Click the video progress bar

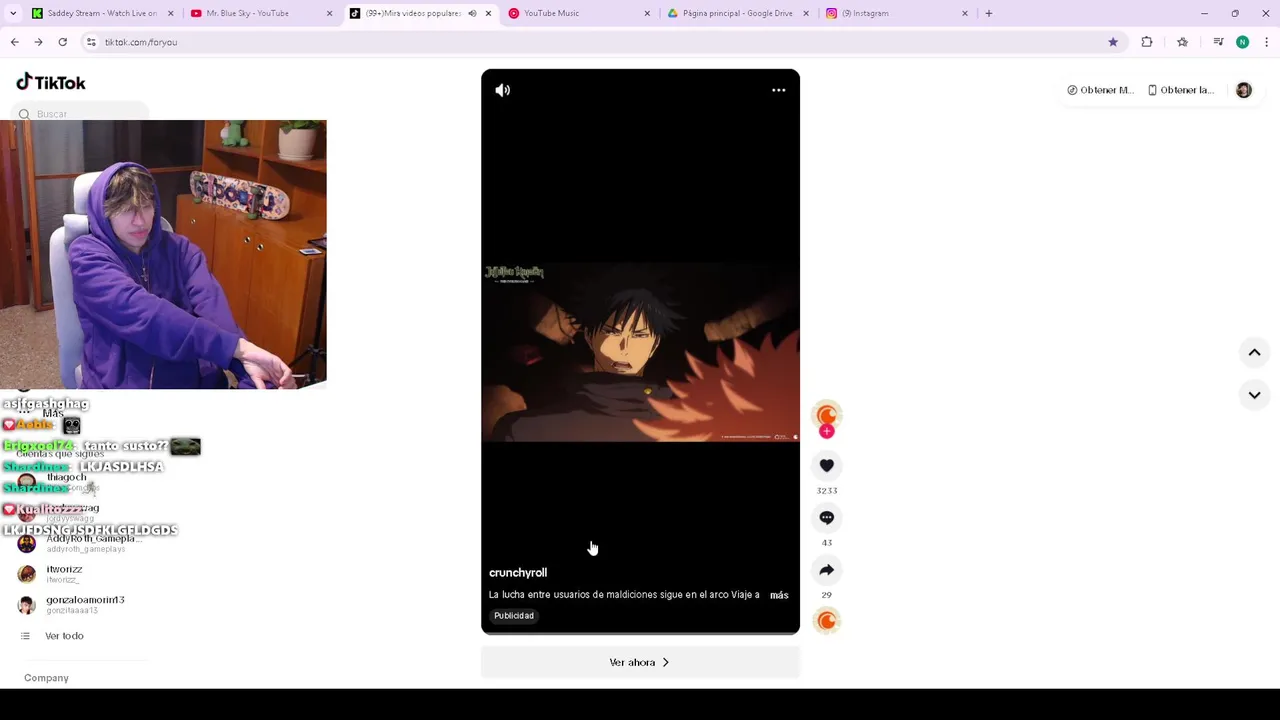pos(640,633)
